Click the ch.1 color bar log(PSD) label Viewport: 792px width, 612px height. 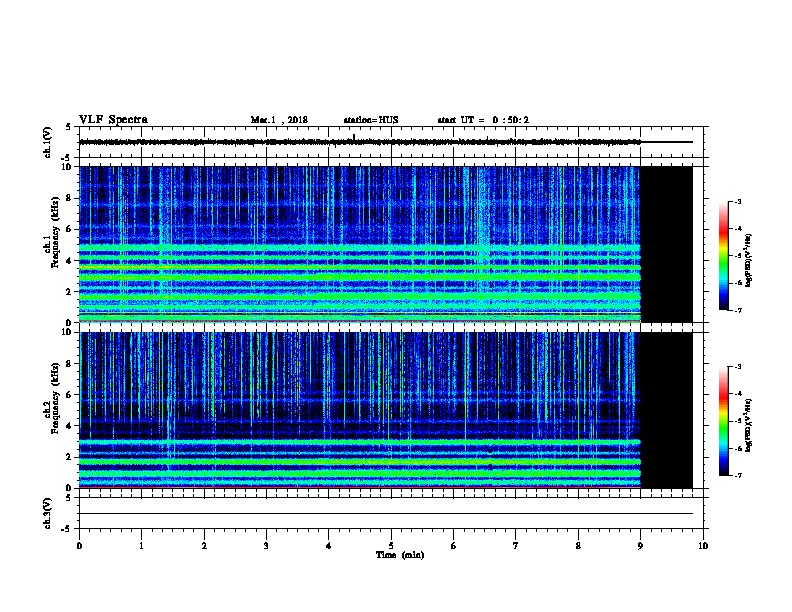pyautogui.click(x=749, y=261)
